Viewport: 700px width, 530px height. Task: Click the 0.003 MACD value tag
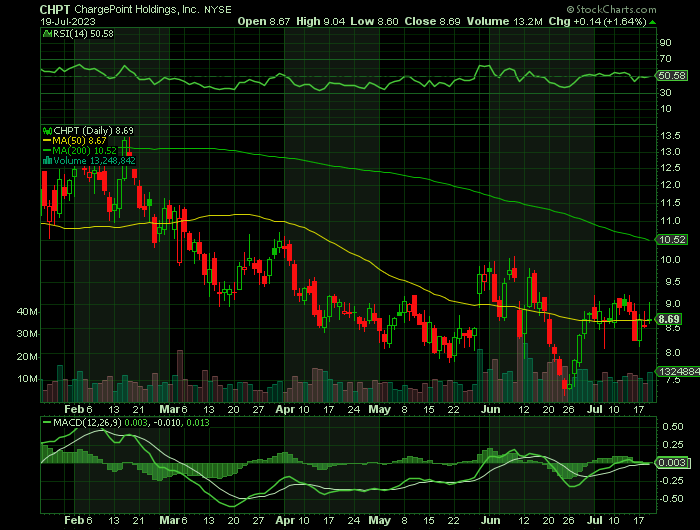point(672,463)
